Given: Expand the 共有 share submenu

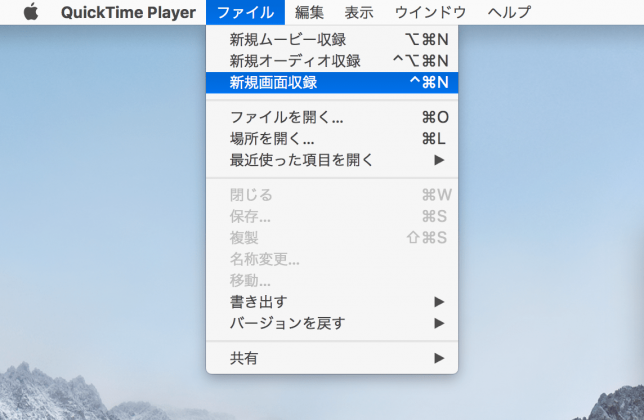Looking at the screenshot, I should click(332, 358).
